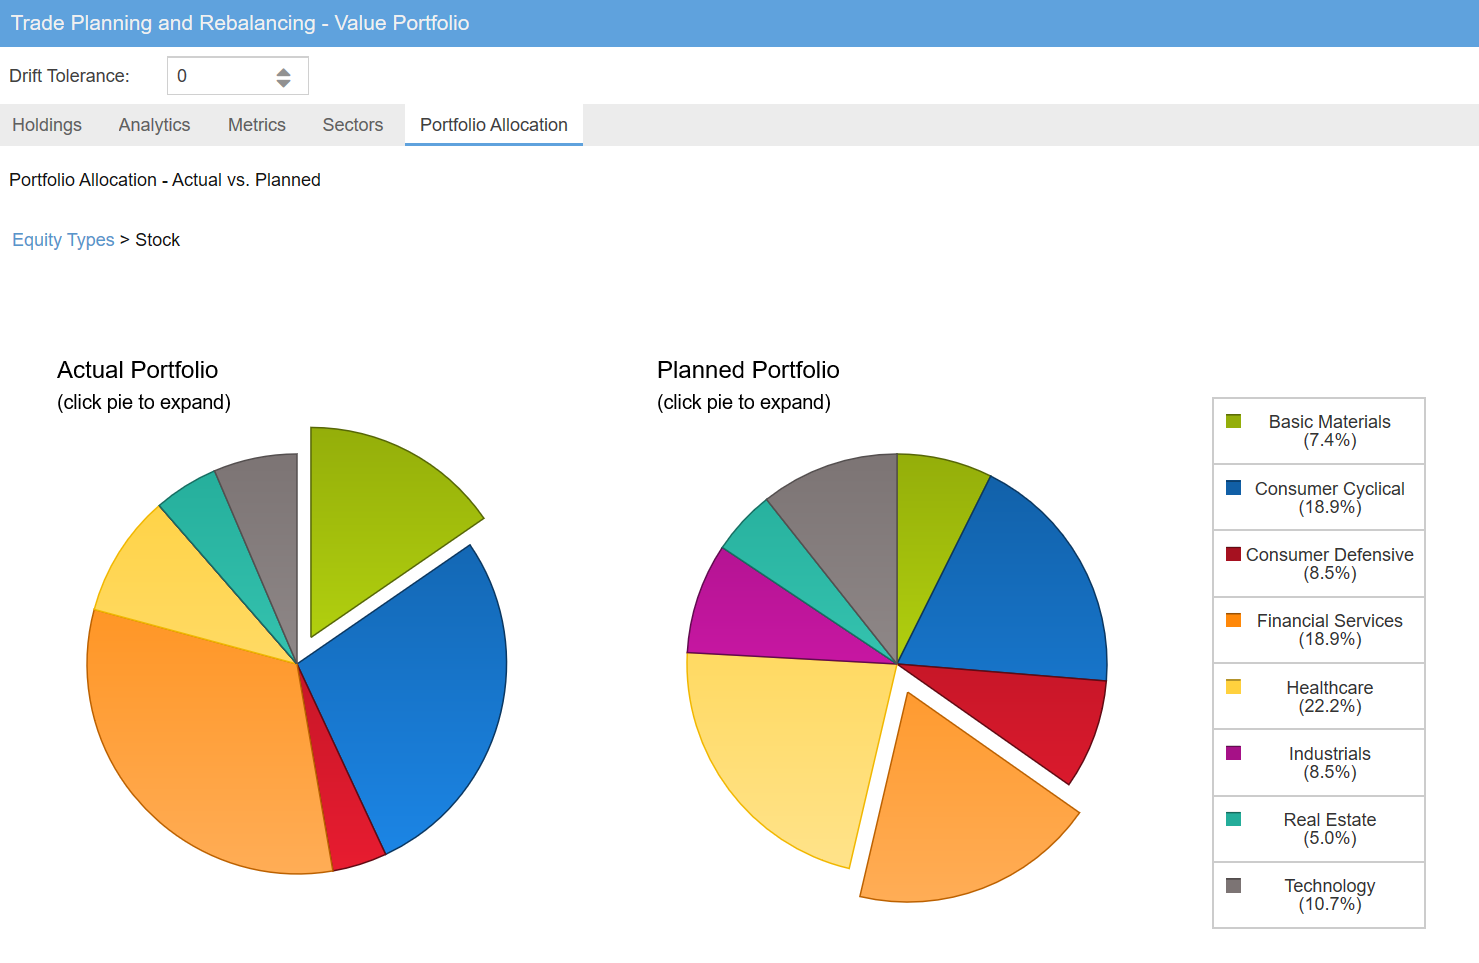The image size is (1479, 963).
Task: Select the Consumer Cyclical (18.9%) legend label
Action: click(1330, 498)
